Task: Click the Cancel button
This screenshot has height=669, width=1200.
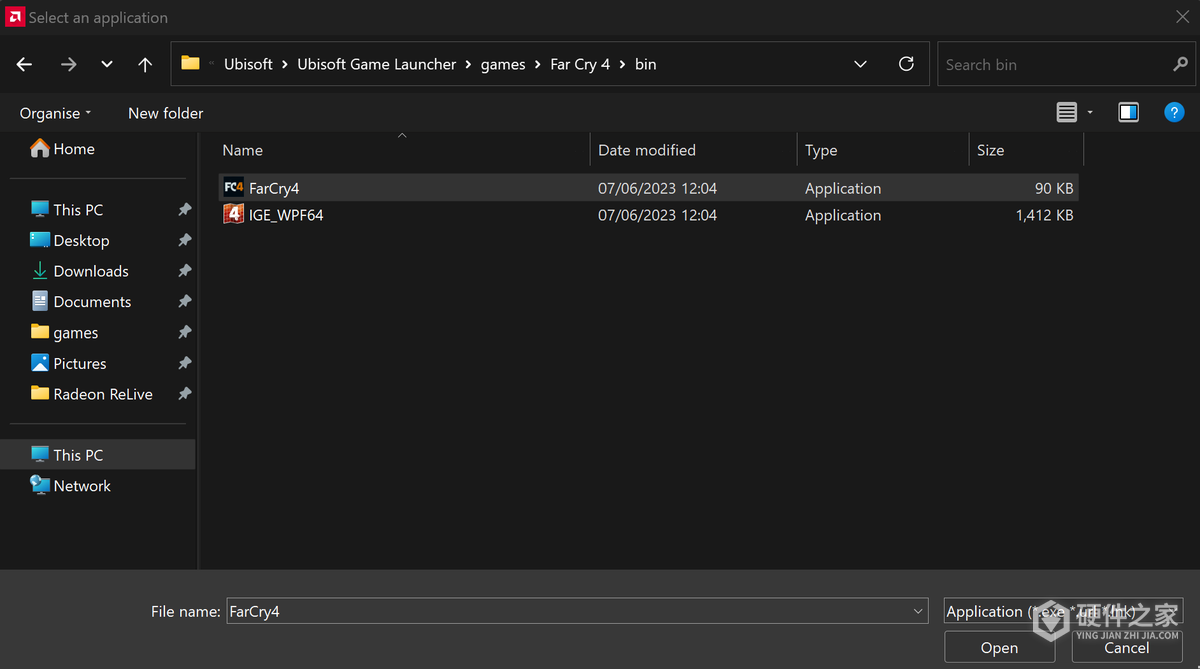Action: (x=1127, y=648)
